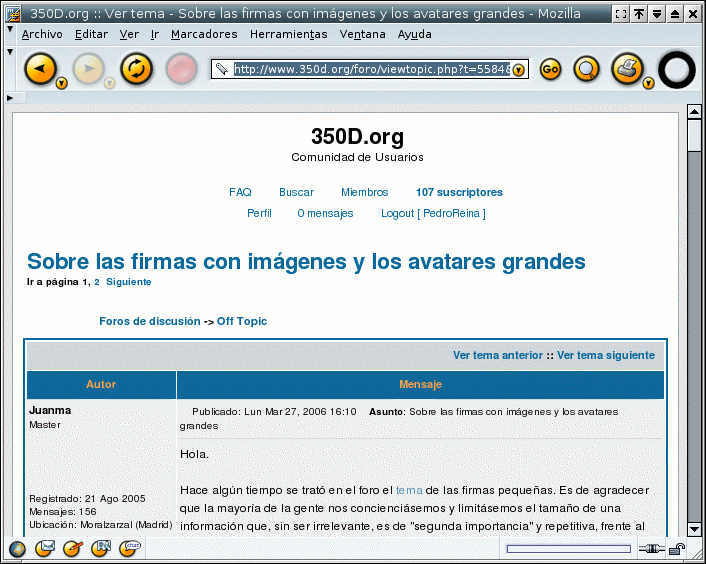Print the page using printer icon
Image resolution: width=706 pixels, height=564 pixels.
click(x=627, y=69)
